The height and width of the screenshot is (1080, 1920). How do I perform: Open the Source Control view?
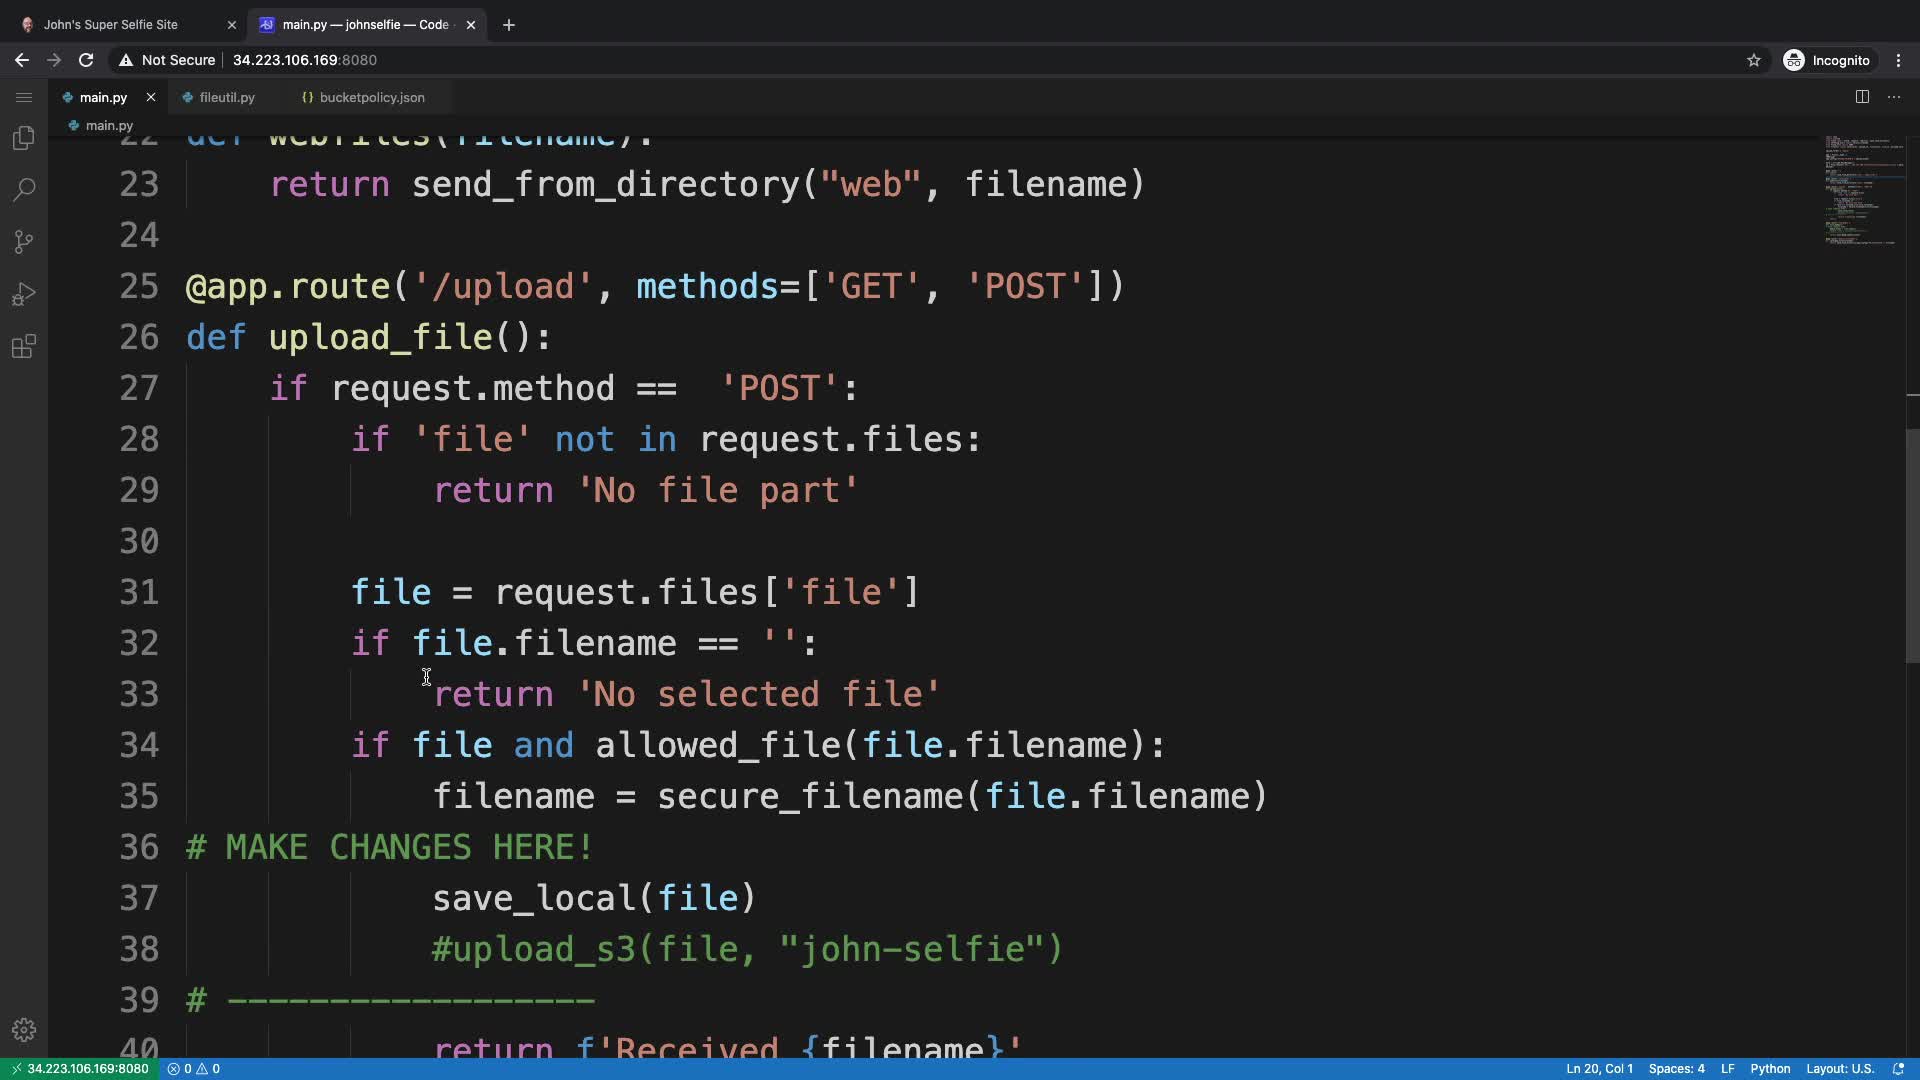(x=24, y=242)
